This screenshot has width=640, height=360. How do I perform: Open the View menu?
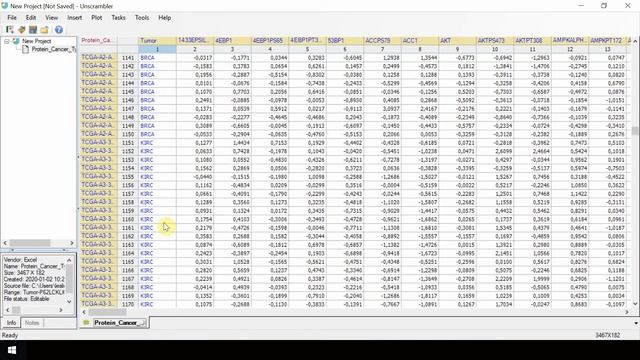click(51, 18)
